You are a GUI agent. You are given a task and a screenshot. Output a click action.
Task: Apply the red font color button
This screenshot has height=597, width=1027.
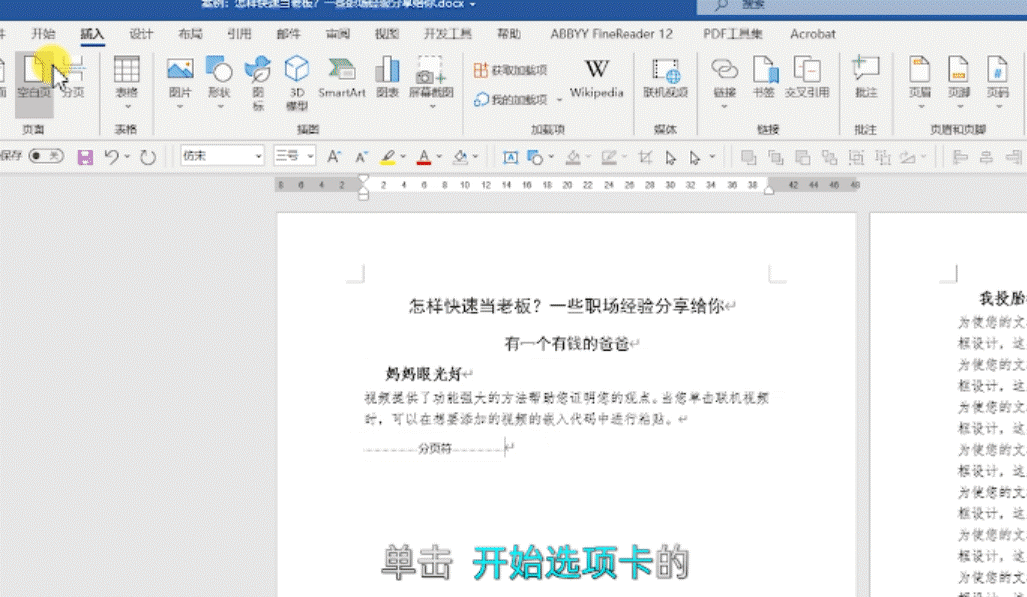pyautogui.click(x=423, y=157)
